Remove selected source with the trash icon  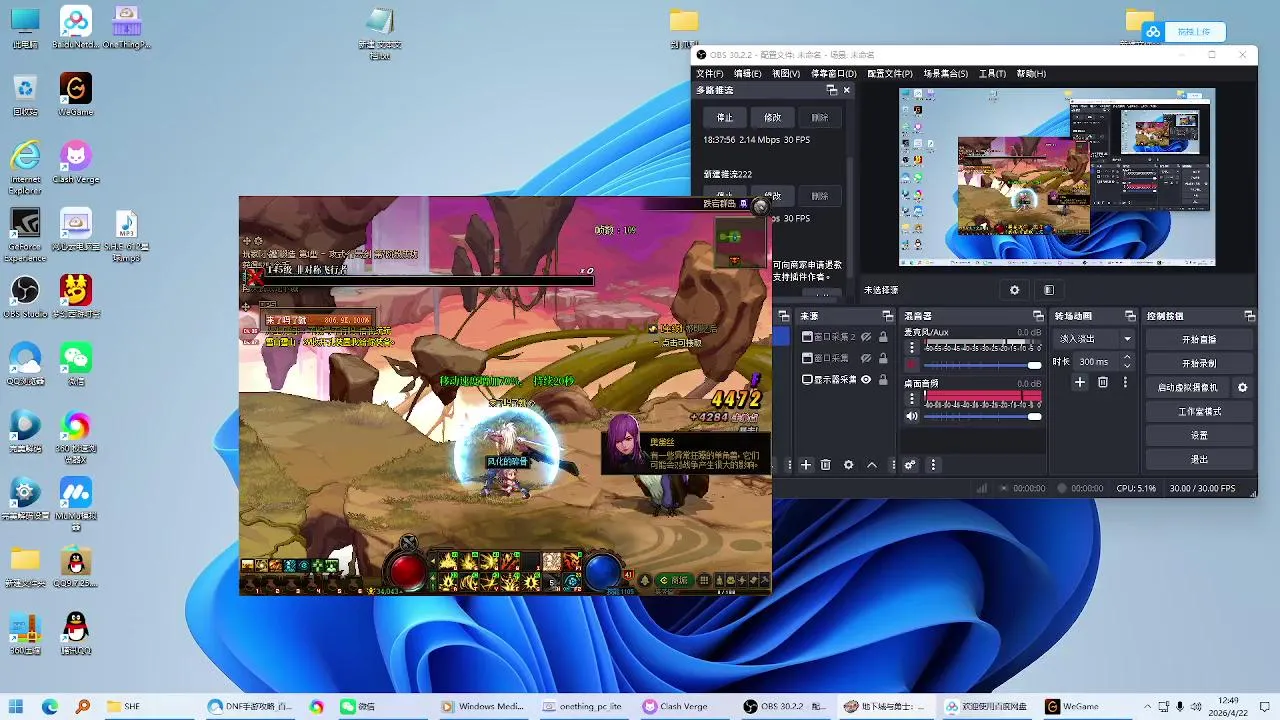tap(826, 465)
